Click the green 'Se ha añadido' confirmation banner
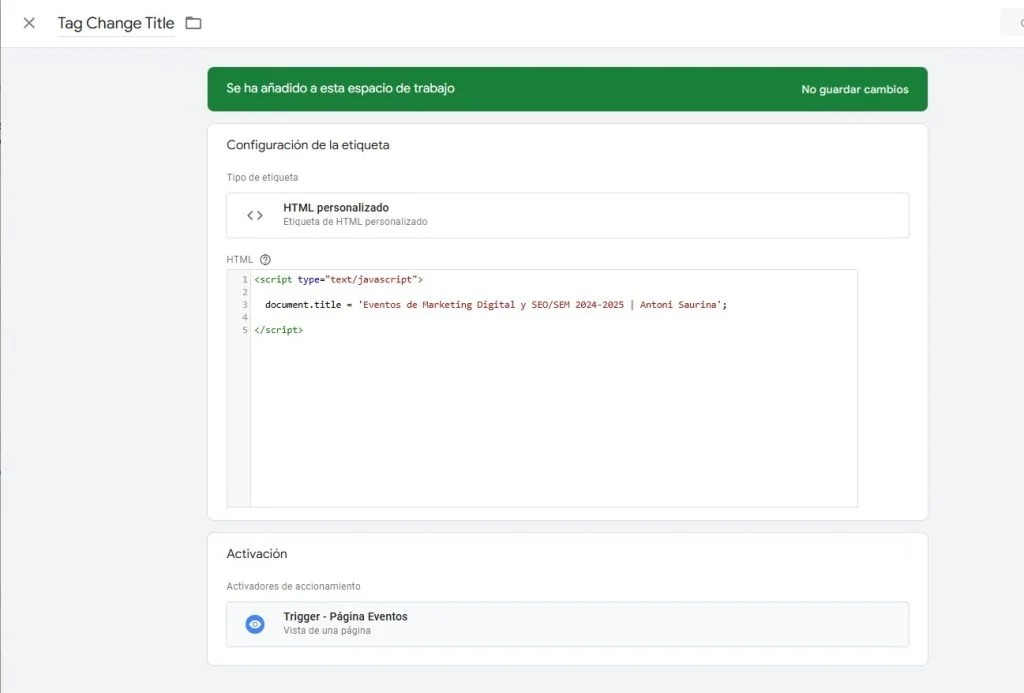 pyautogui.click(x=340, y=88)
